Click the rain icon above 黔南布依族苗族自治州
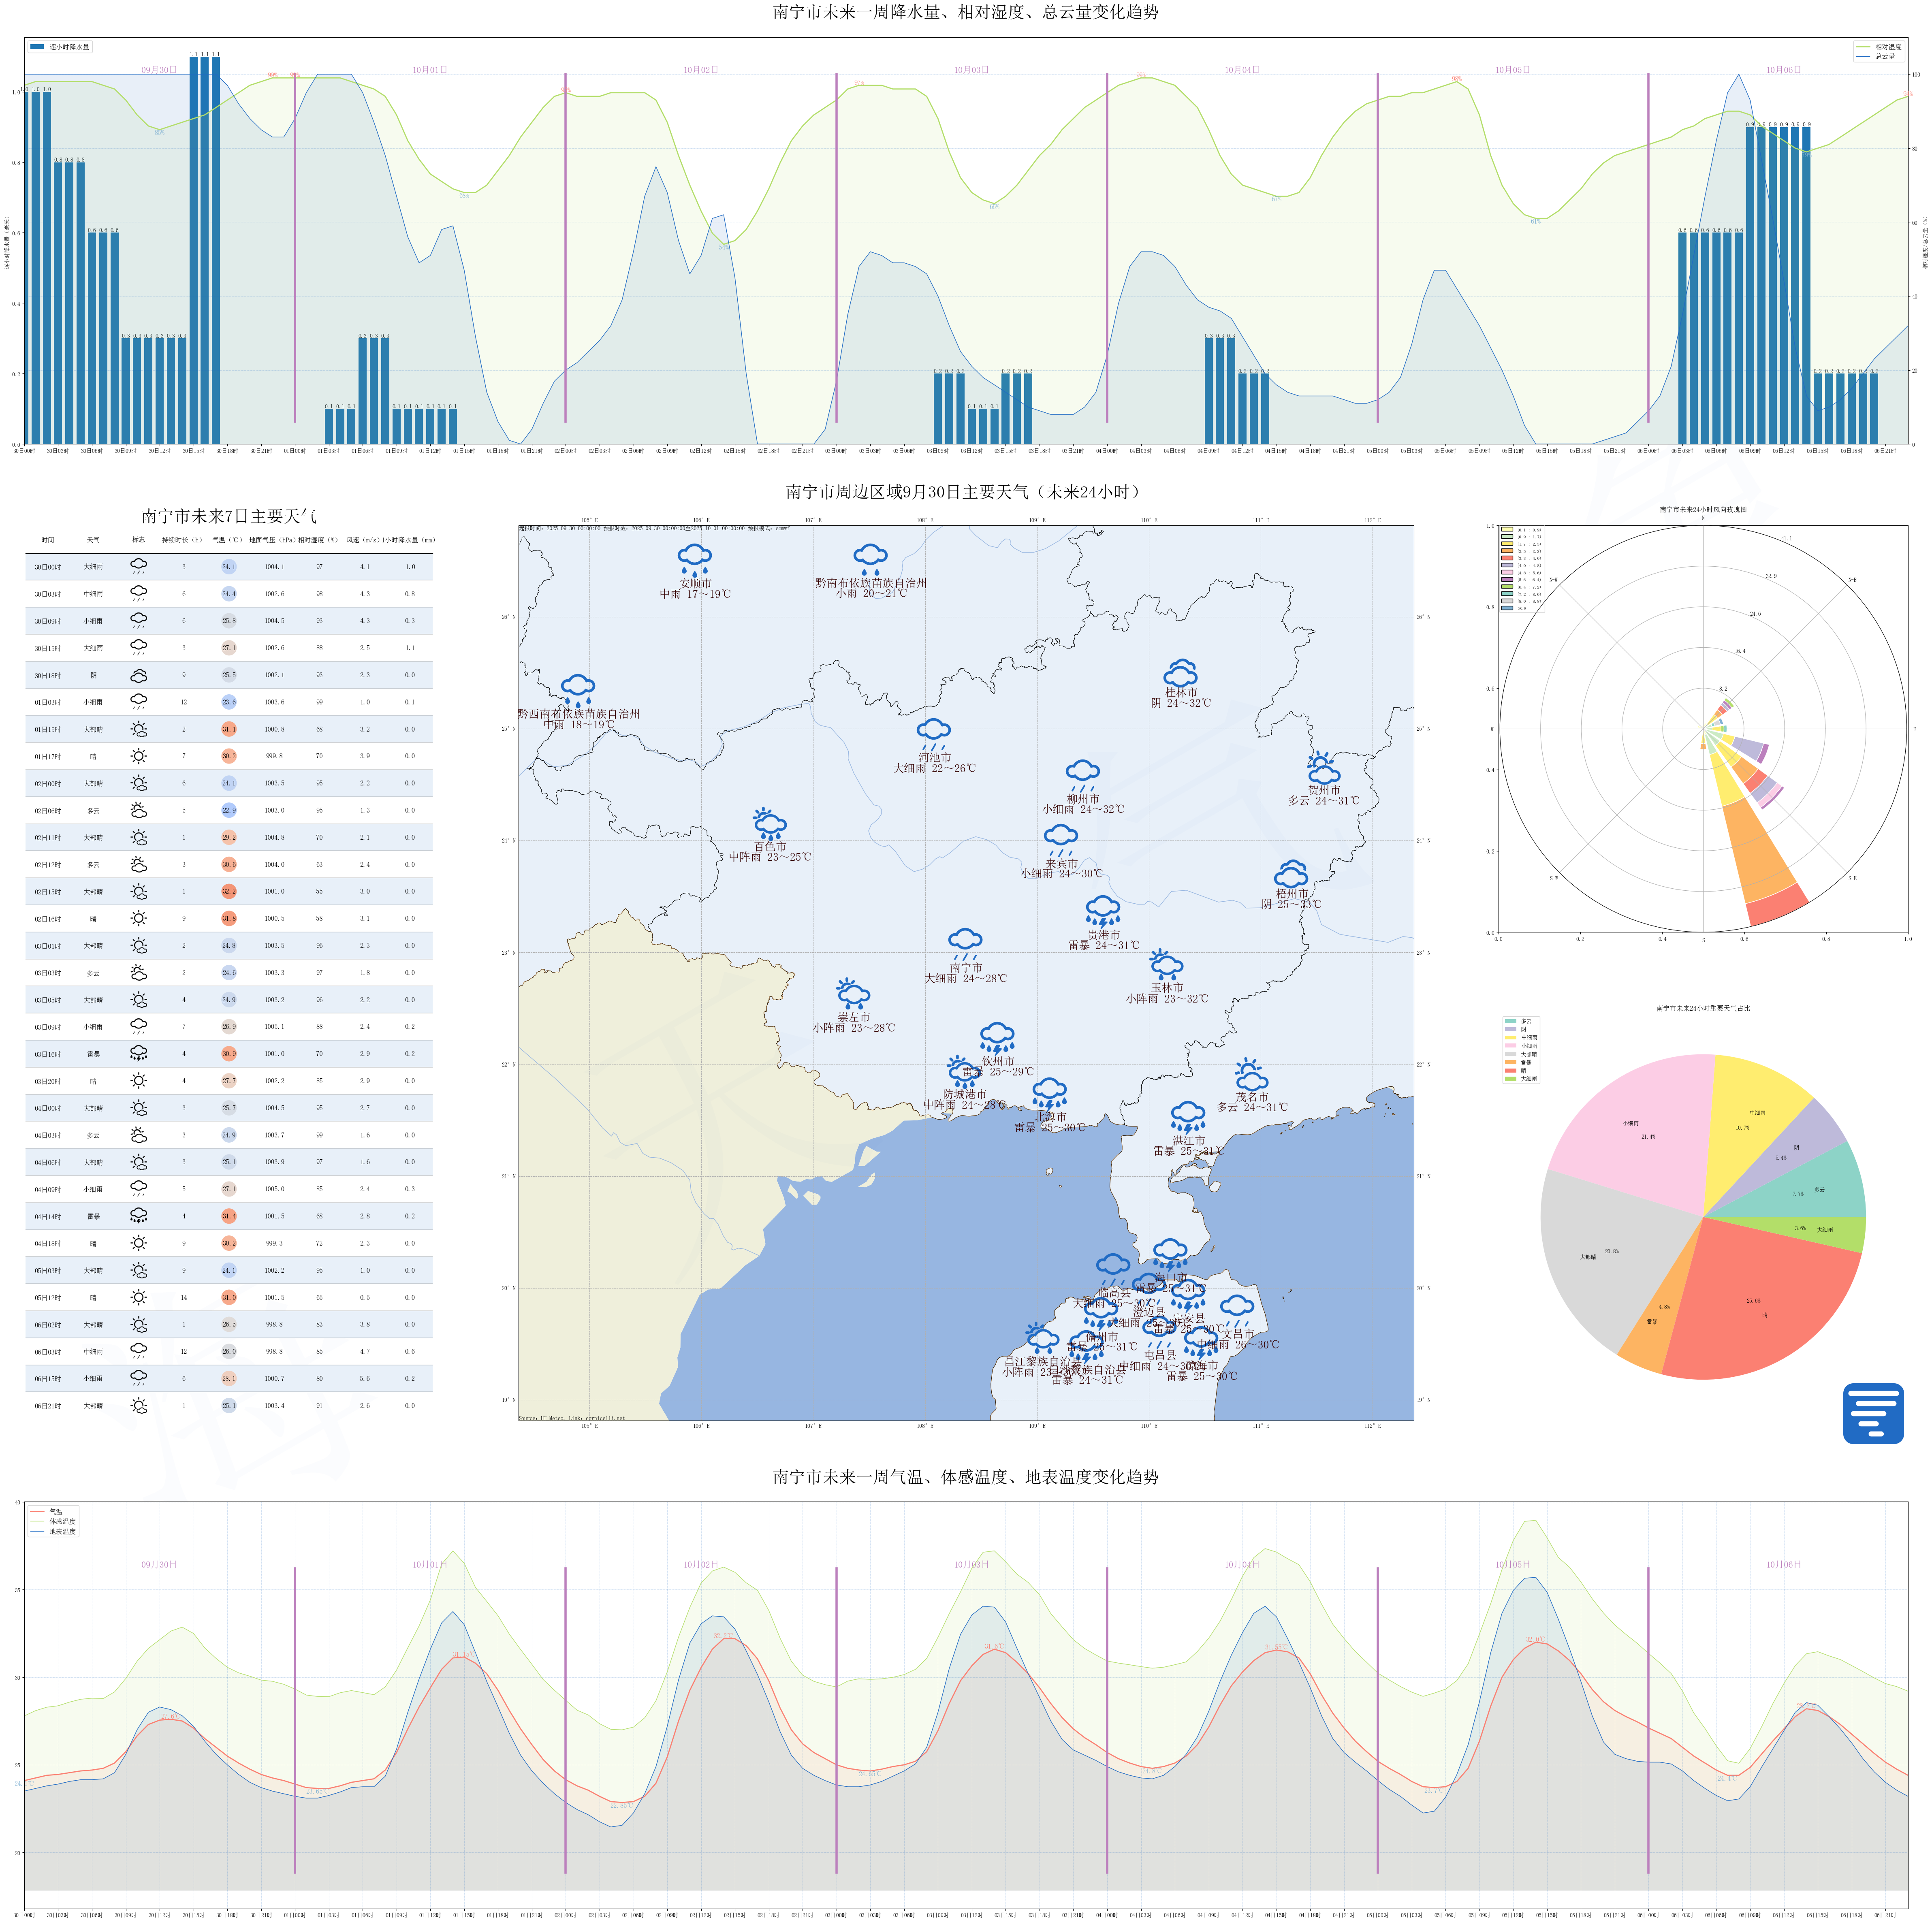1932x1922 pixels. pos(870,560)
